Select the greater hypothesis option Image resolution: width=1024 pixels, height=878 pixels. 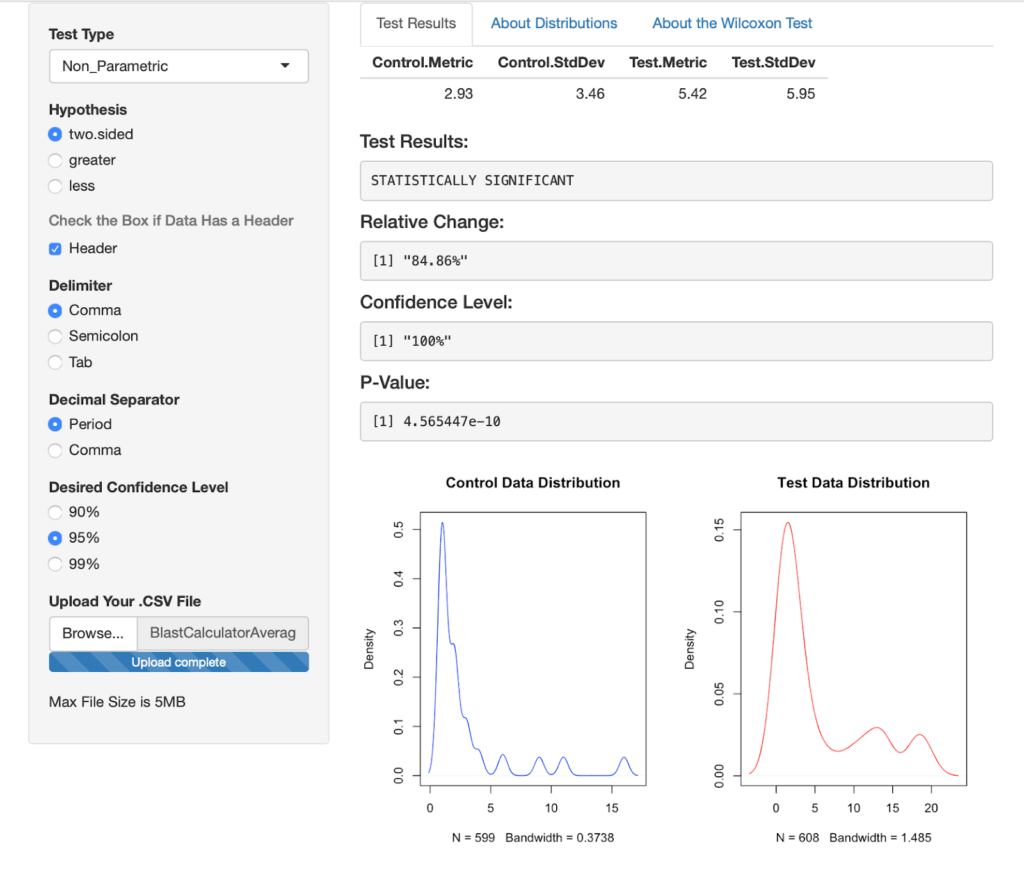click(x=56, y=160)
